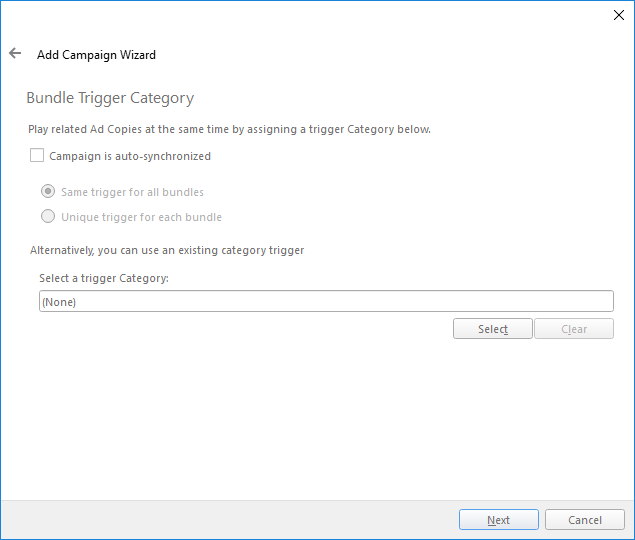This screenshot has height=540, width=635.
Task: Enable the Campaign is auto-synchronized checkbox
Action: 37,155
